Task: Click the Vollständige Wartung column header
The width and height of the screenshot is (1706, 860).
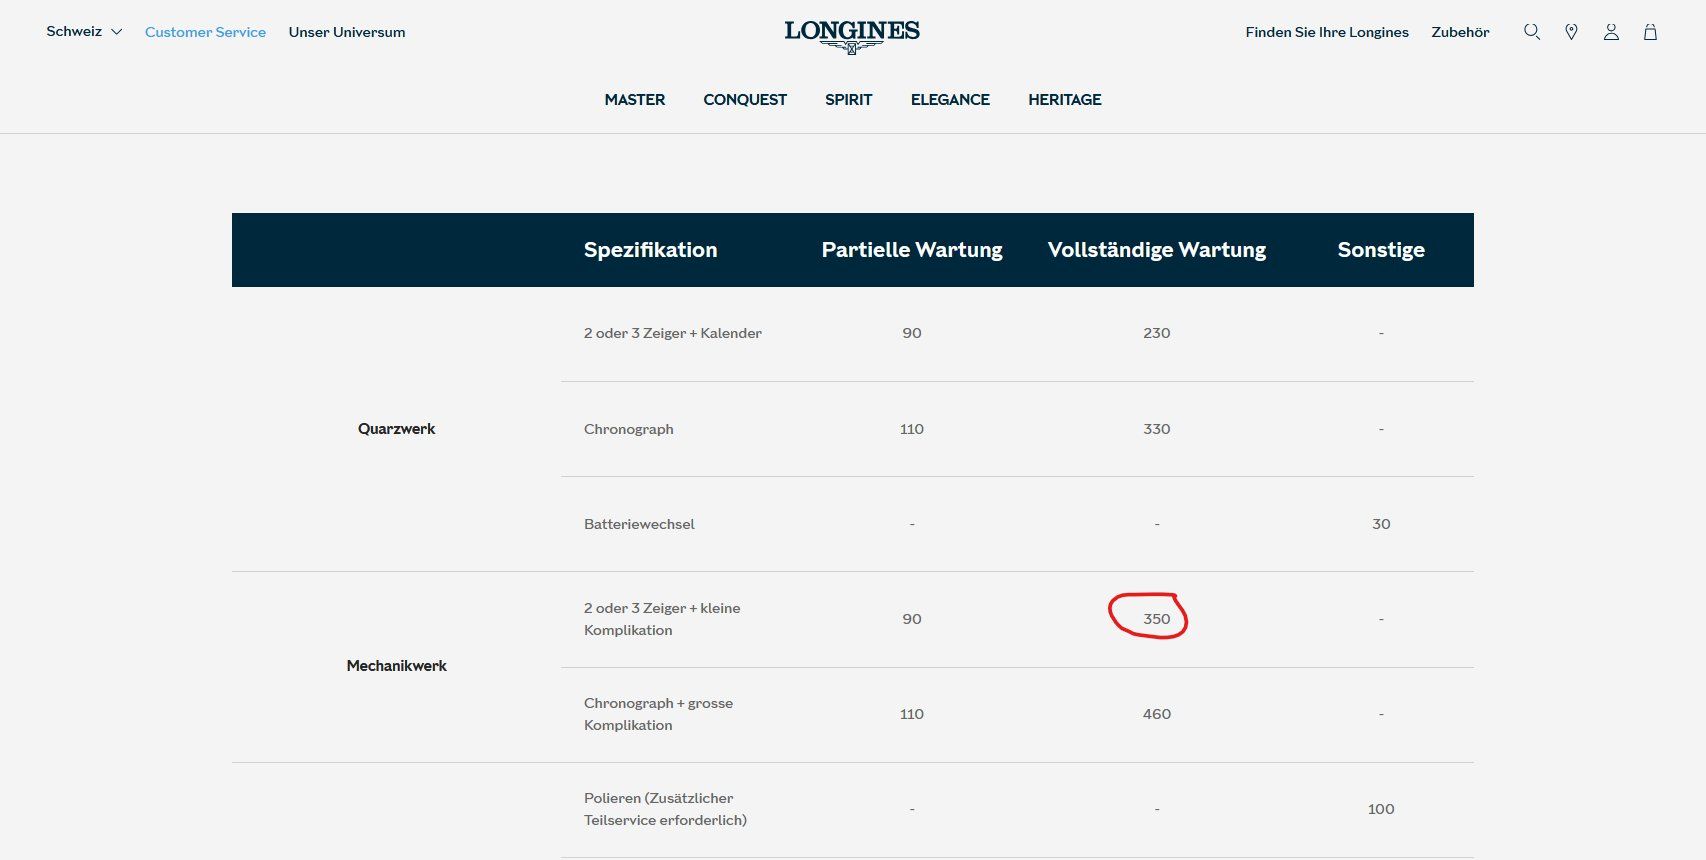Action: tap(1157, 250)
